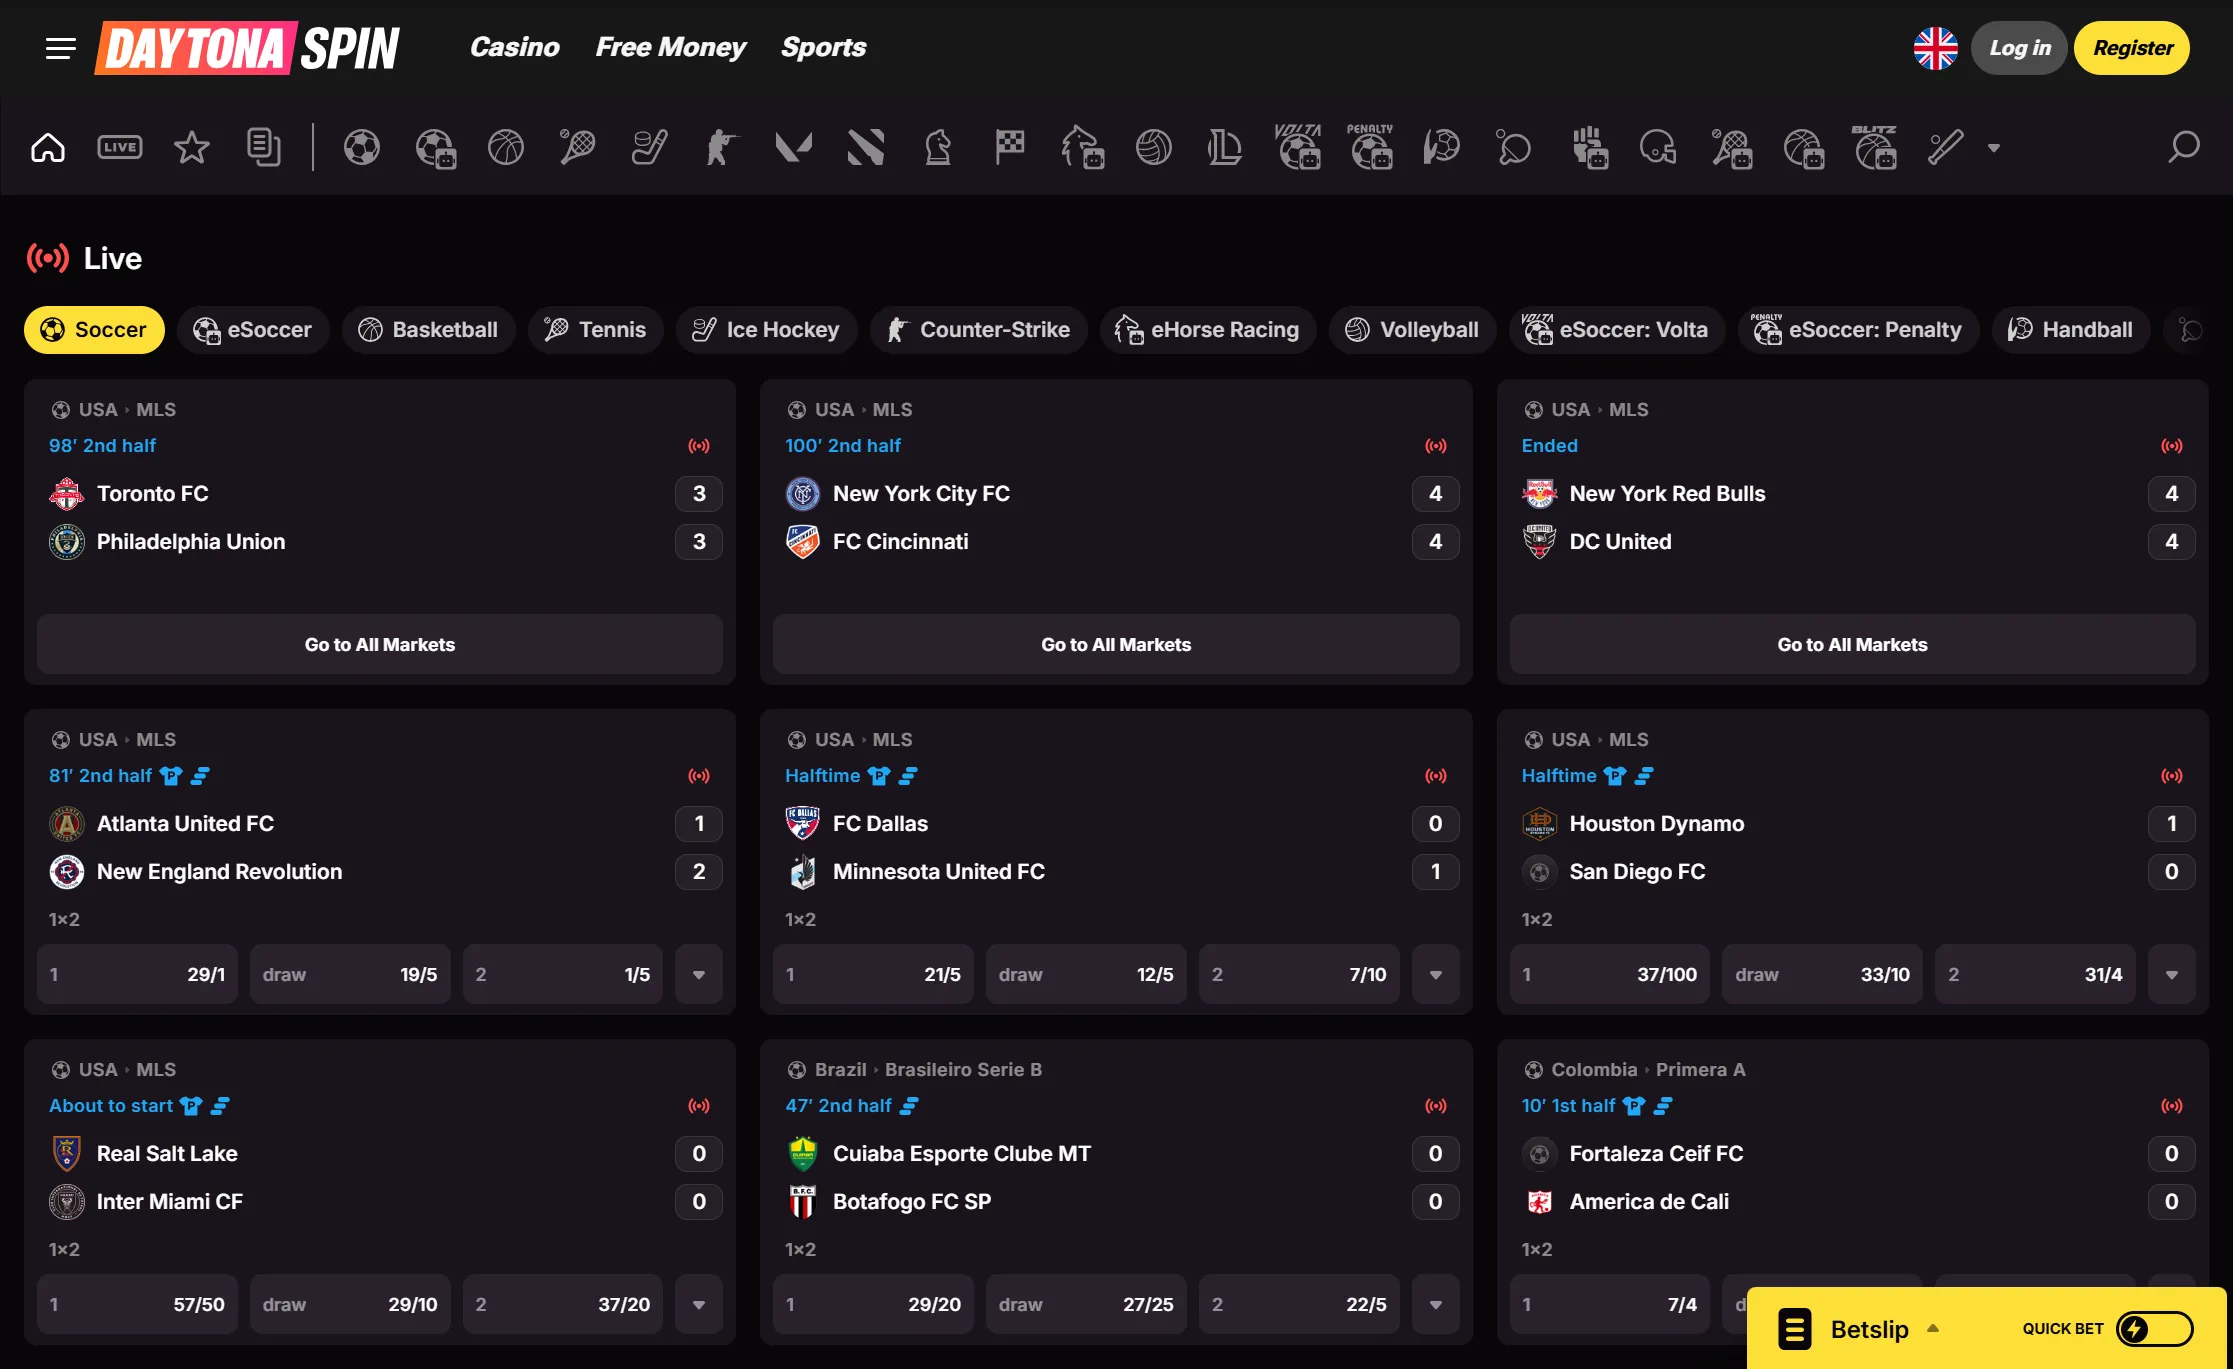Expand more markets for Atlanta United FC match

699,975
